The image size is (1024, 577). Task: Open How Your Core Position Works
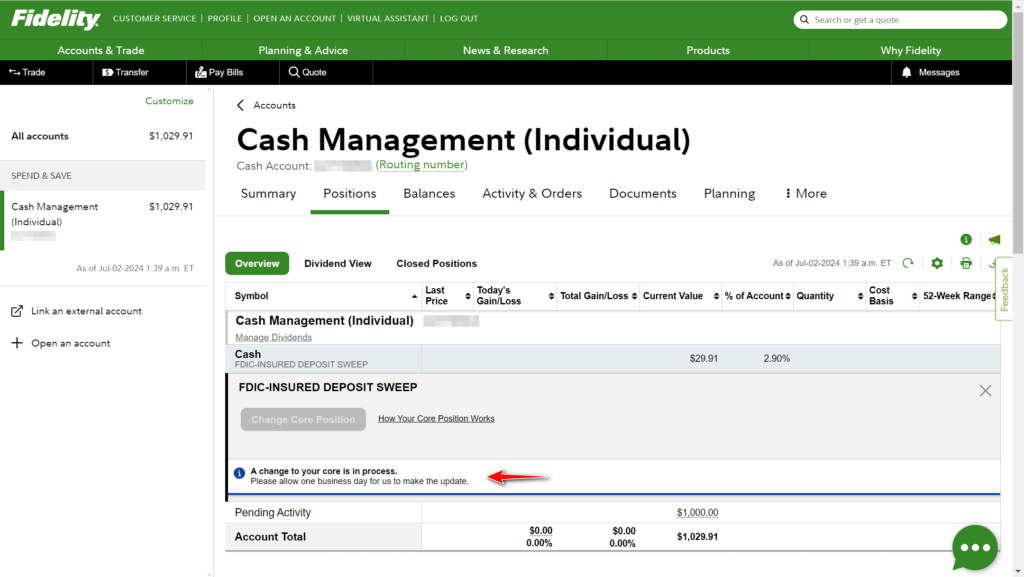point(436,418)
